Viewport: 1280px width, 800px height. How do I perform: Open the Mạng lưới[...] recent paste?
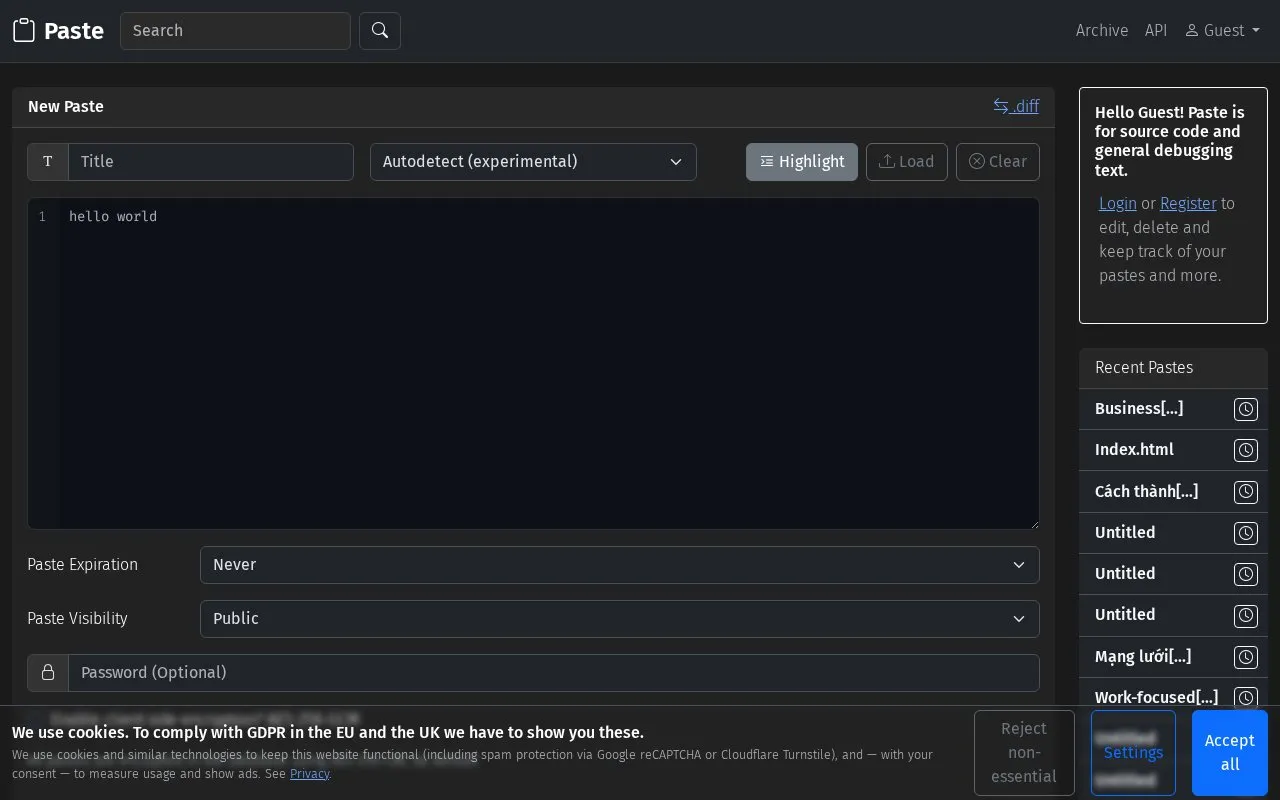click(x=1143, y=657)
